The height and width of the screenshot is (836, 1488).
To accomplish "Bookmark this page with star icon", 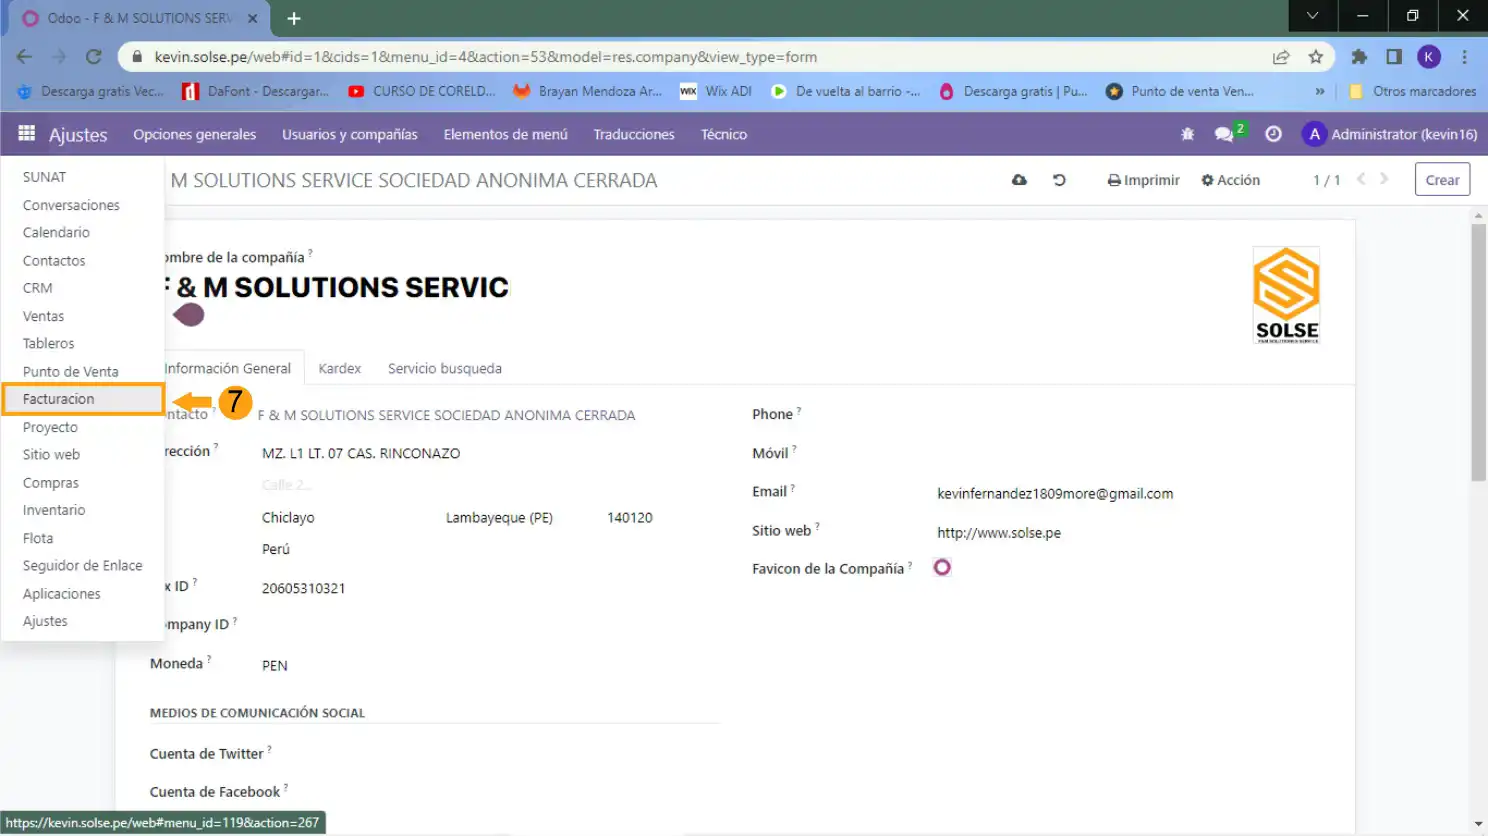I will (x=1316, y=57).
